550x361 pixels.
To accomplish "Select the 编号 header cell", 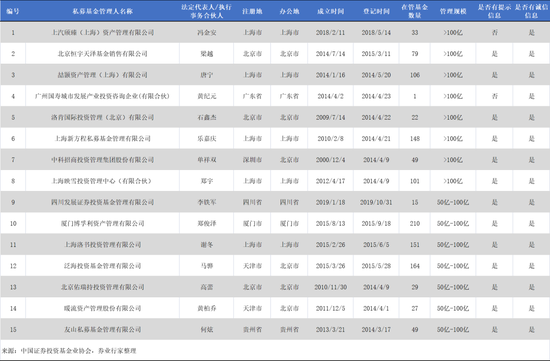I will [13, 11].
